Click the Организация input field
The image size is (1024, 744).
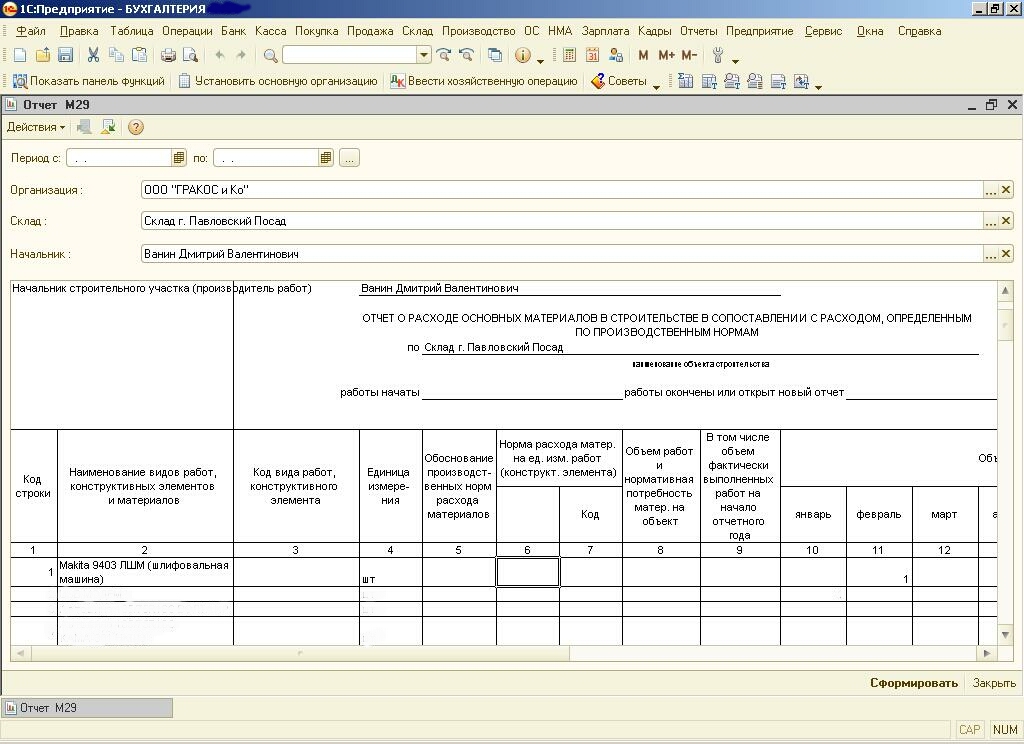pyautogui.click(x=562, y=190)
